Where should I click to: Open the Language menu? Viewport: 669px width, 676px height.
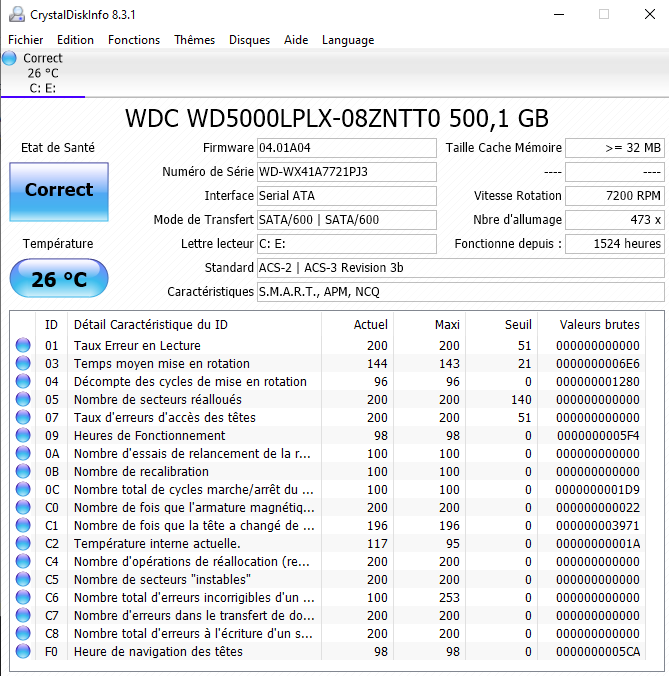[348, 40]
